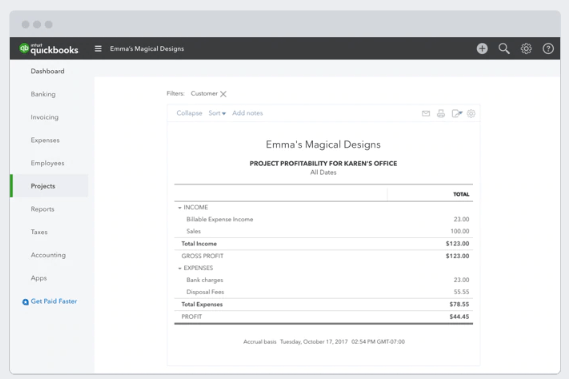Click the Gross Profit $123.00 amount
The height and width of the screenshot is (379, 569).
tap(457, 256)
